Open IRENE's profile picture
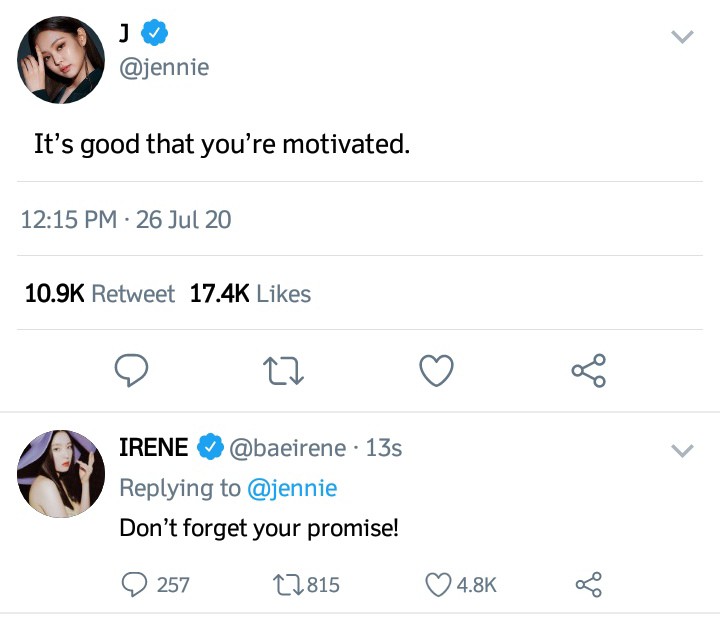This screenshot has height=624, width=720. tap(61, 474)
